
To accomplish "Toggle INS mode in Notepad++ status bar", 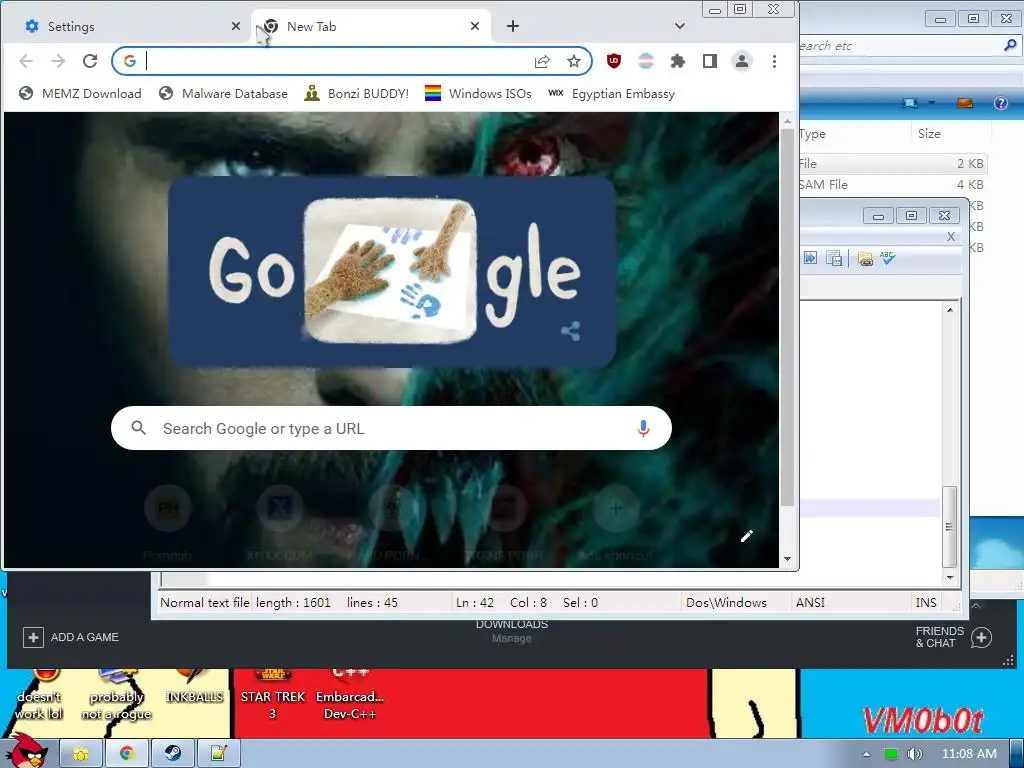I will click(926, 603).
